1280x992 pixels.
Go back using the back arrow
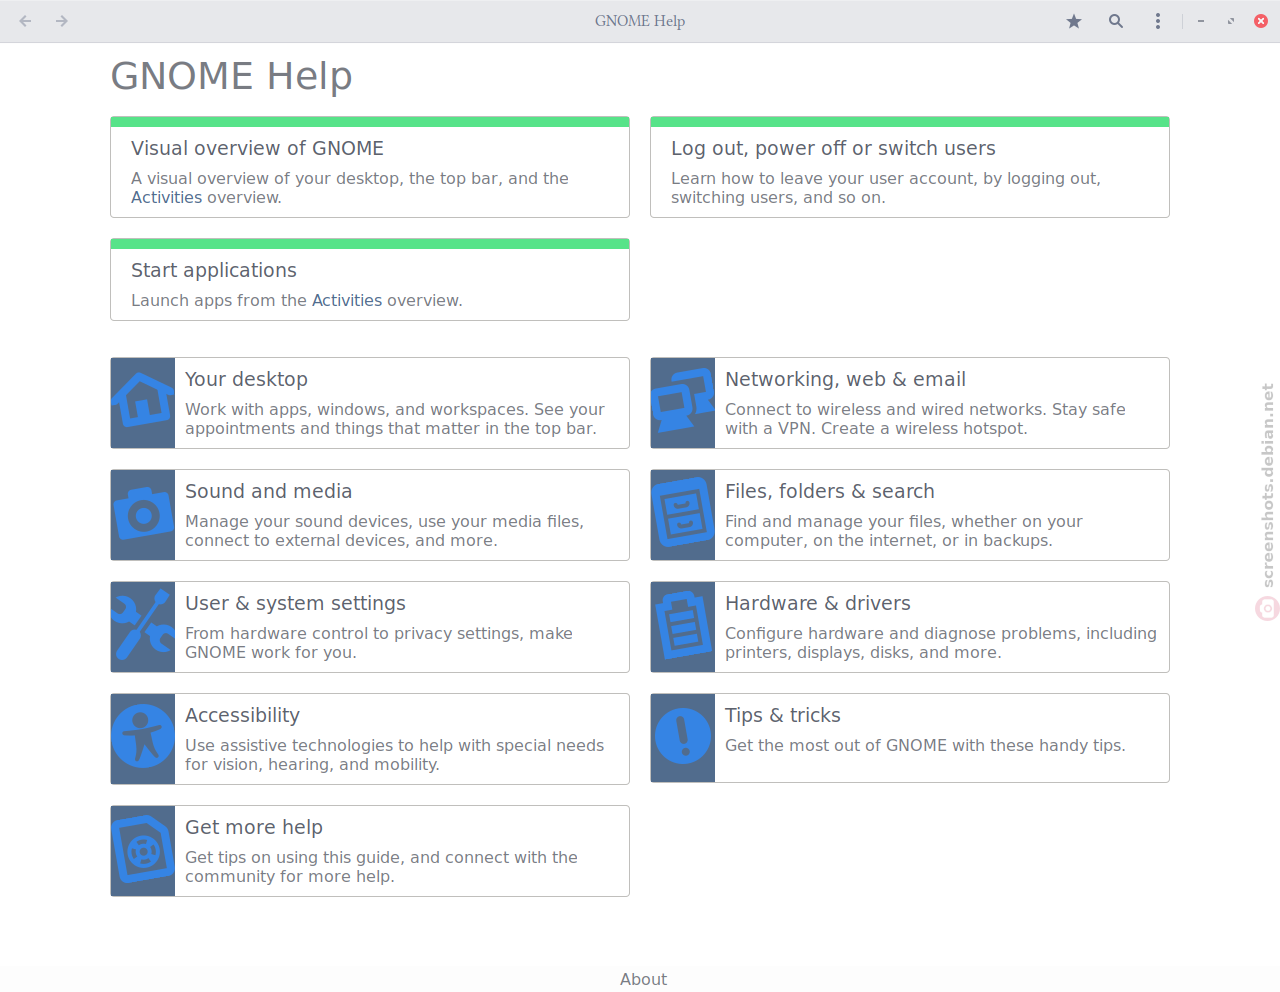tap(25, 21)
